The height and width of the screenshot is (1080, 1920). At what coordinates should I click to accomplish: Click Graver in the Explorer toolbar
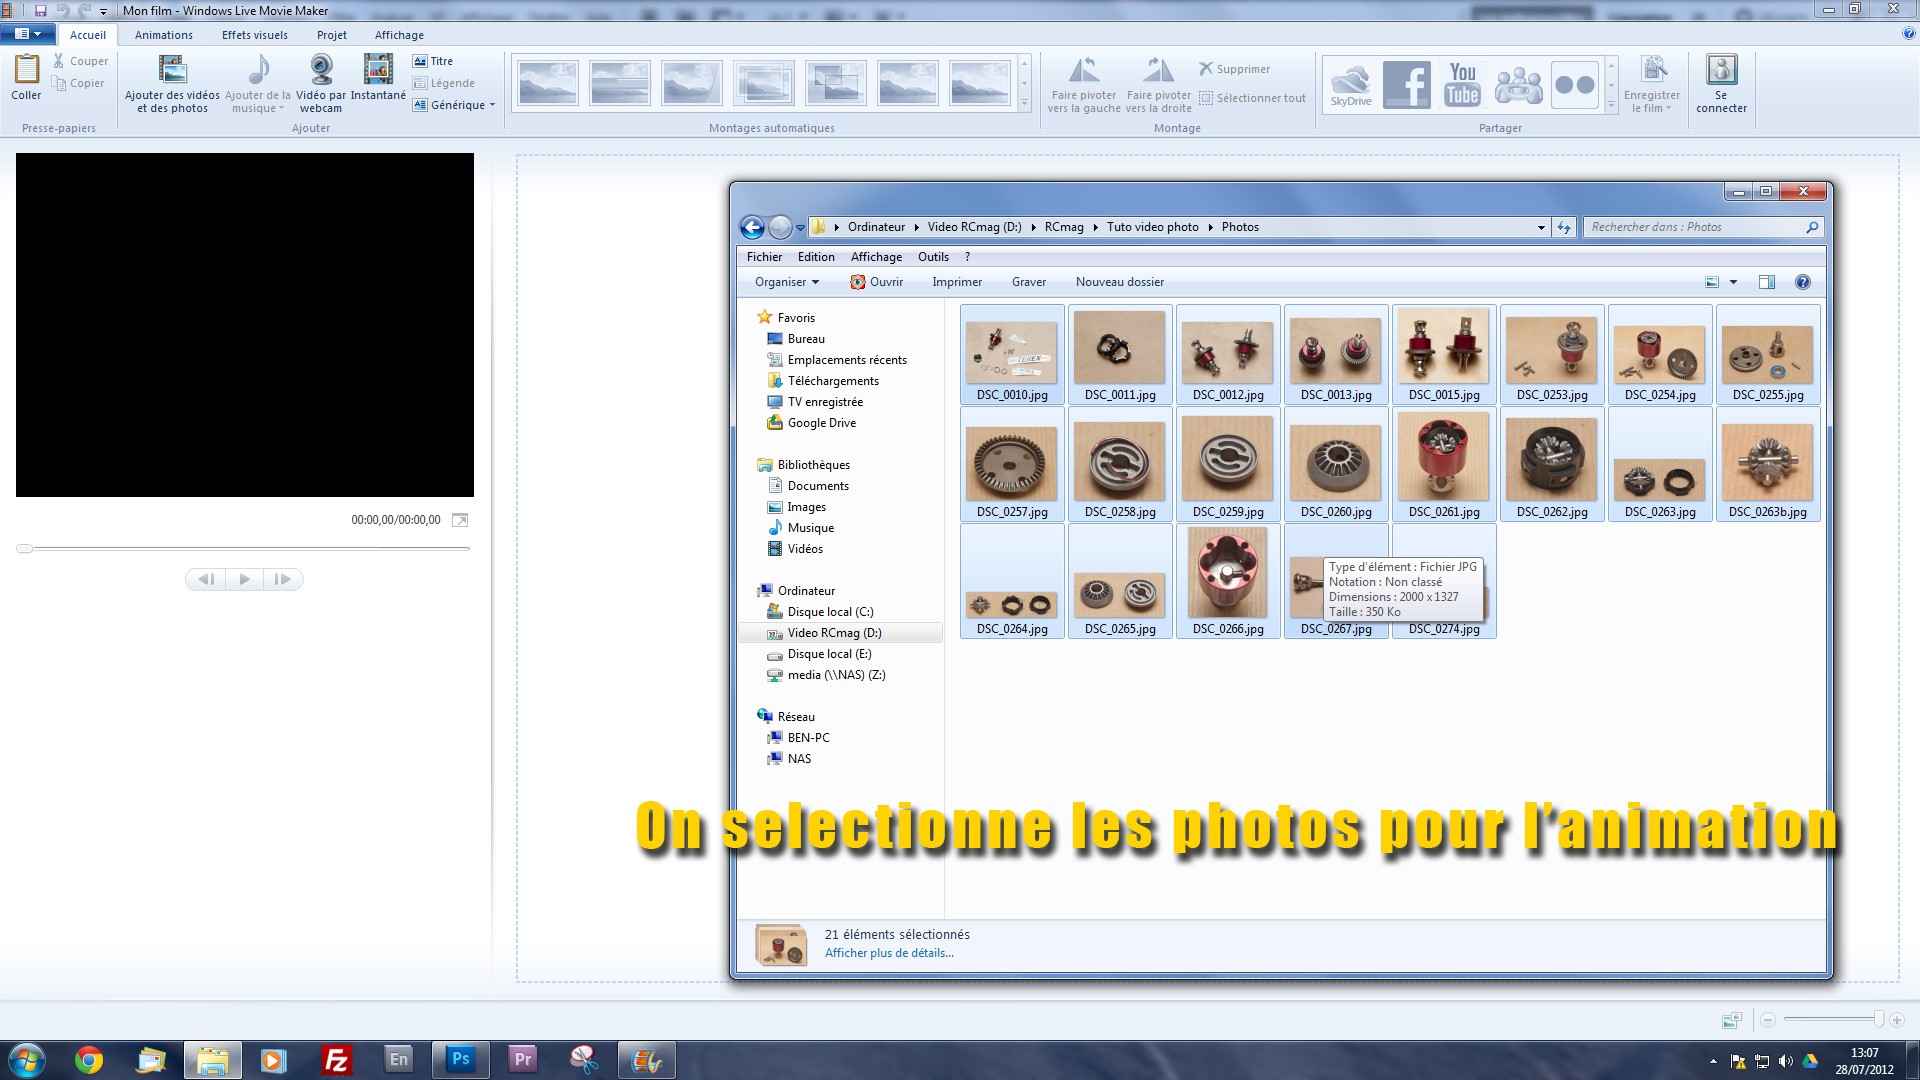1029,282
